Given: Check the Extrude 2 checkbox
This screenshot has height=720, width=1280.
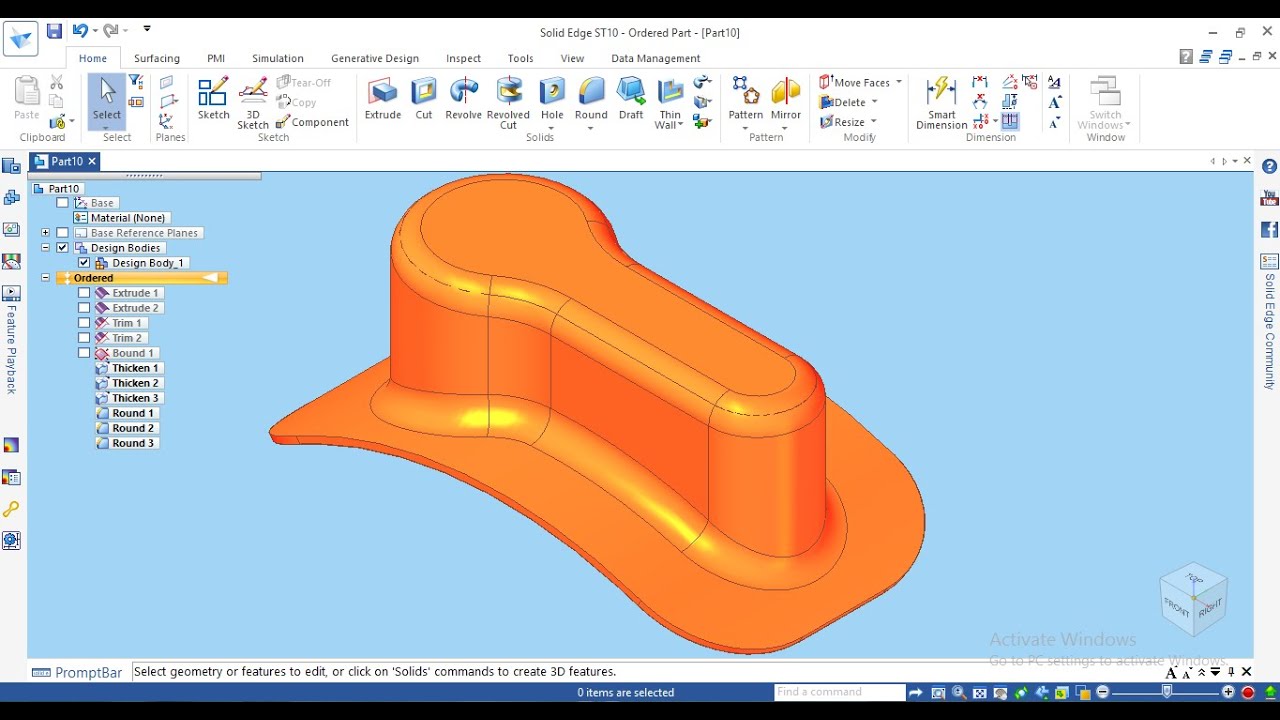Looking at the screenshot, I should 84,308.
